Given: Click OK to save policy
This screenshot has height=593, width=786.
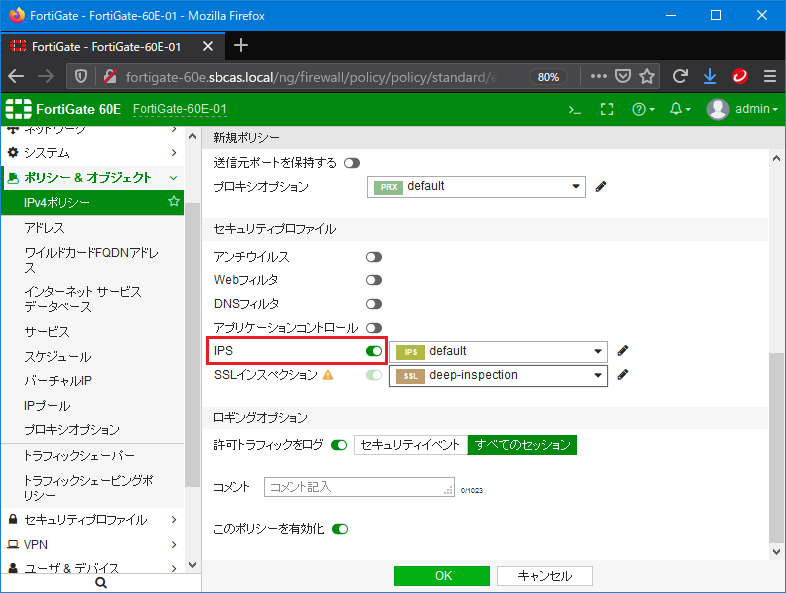Looking at the screenshot, I should pos(442,576).
